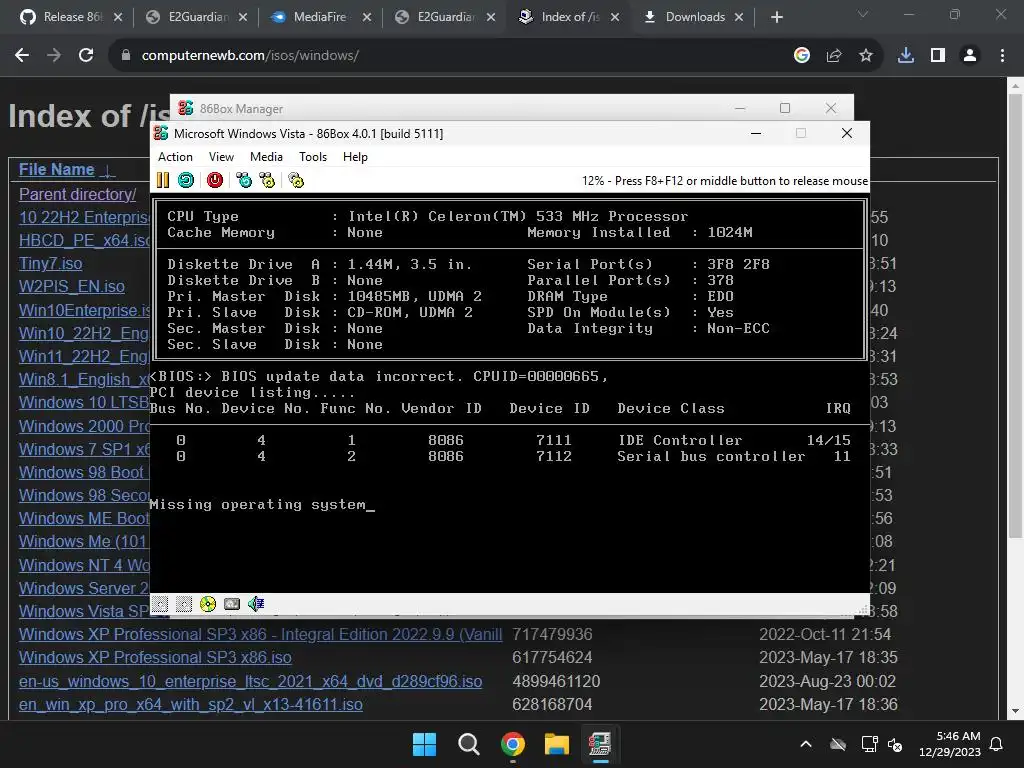Open Chrome tab search chevron
The width and height of the screenshot is (1024, 768).
coord(863,14)
